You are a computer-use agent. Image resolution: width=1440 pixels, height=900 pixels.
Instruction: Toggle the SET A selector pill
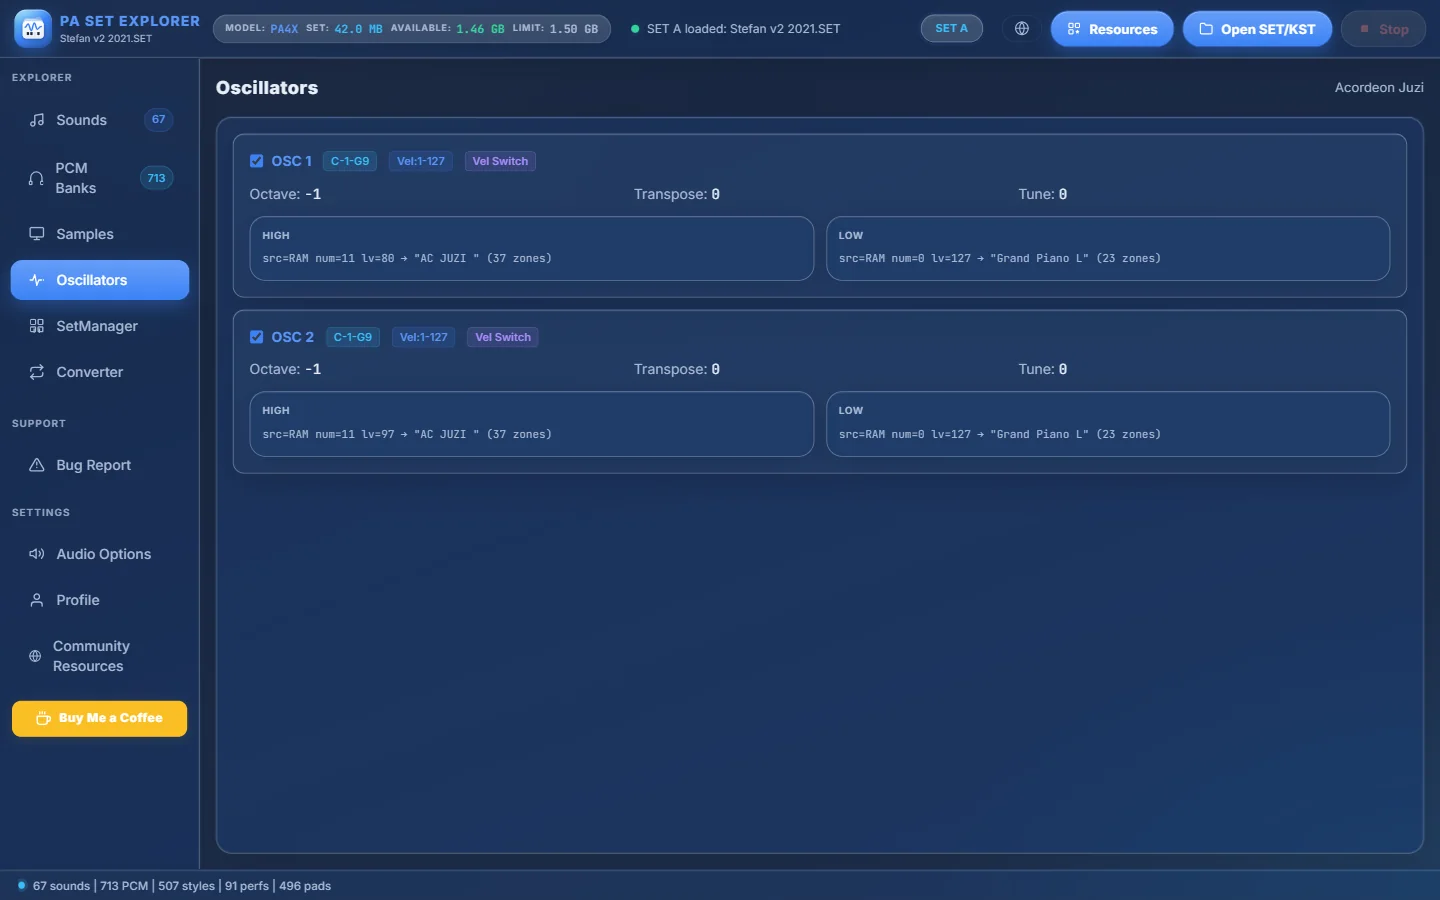pos(951,29)
